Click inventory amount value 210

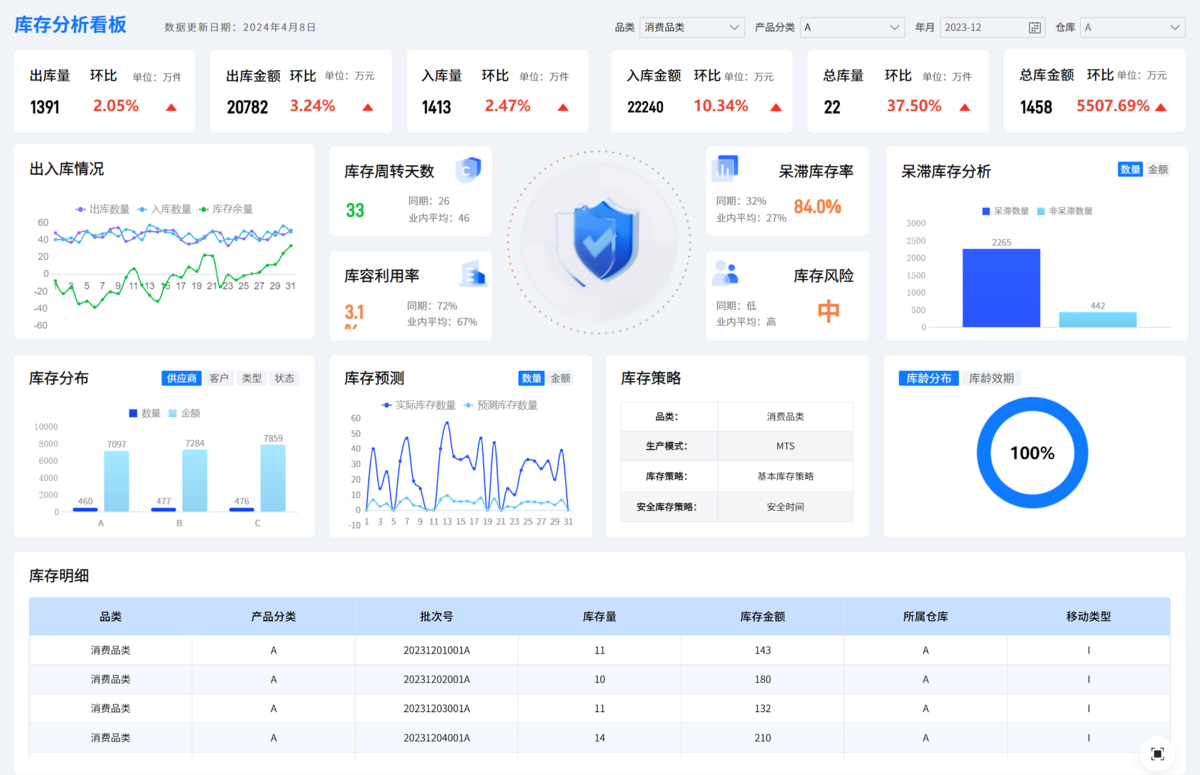pyautogui.click(x=762, y=737)
